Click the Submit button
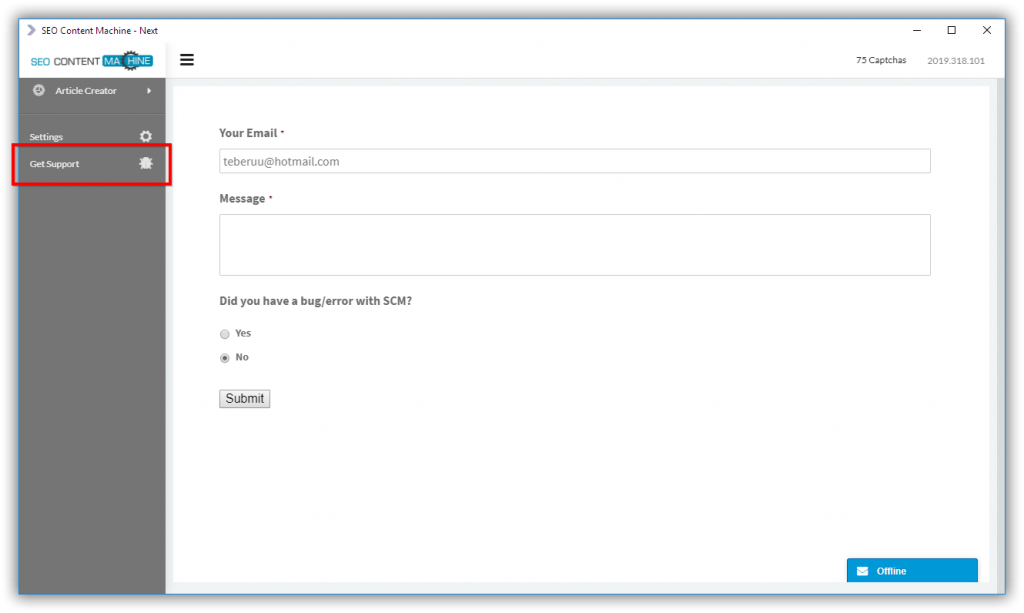 point(244,399)
